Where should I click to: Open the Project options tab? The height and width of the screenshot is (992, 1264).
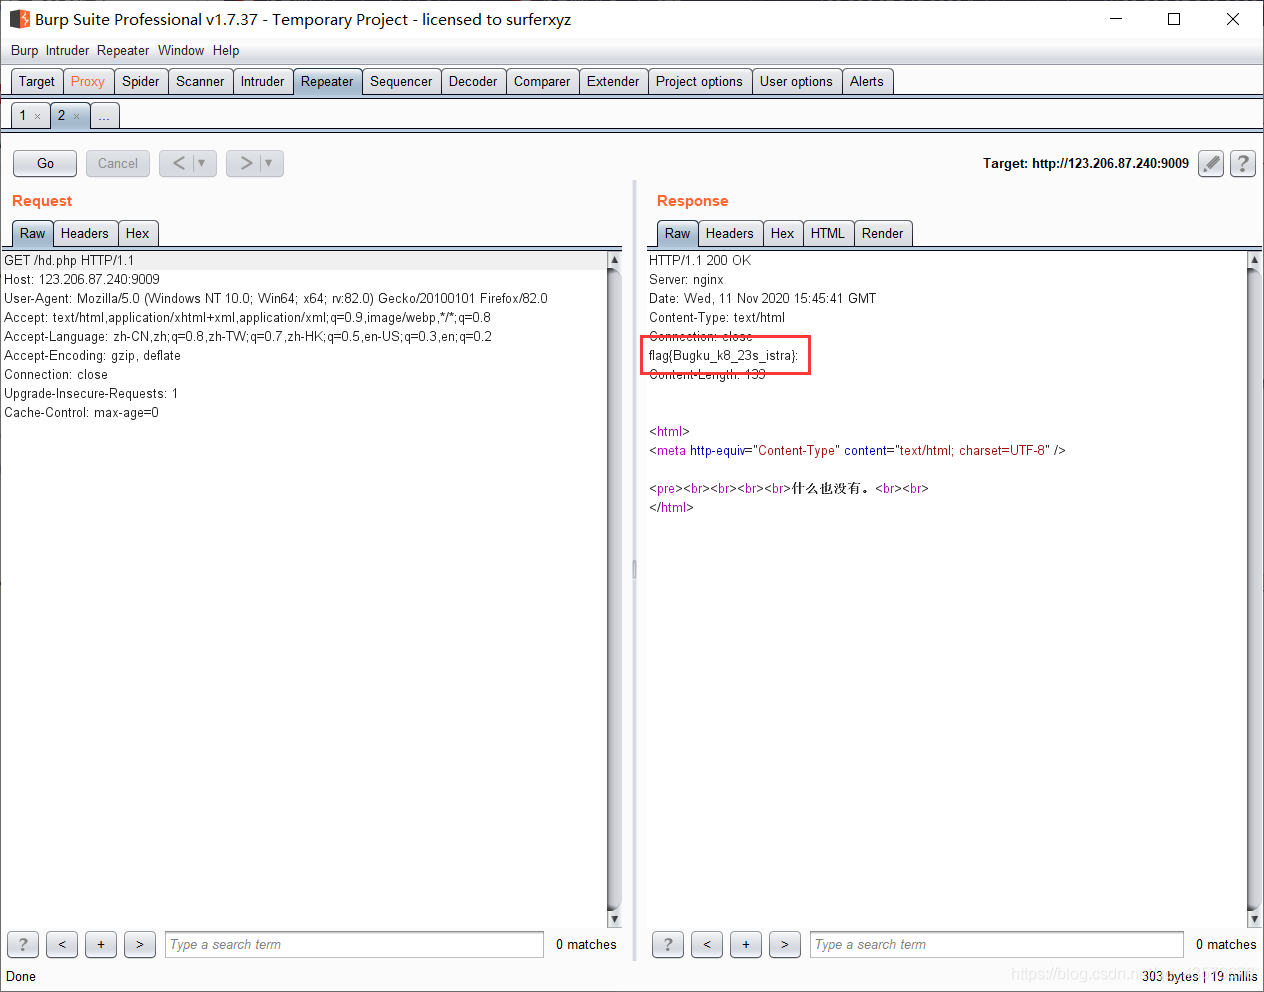point(699,82)
